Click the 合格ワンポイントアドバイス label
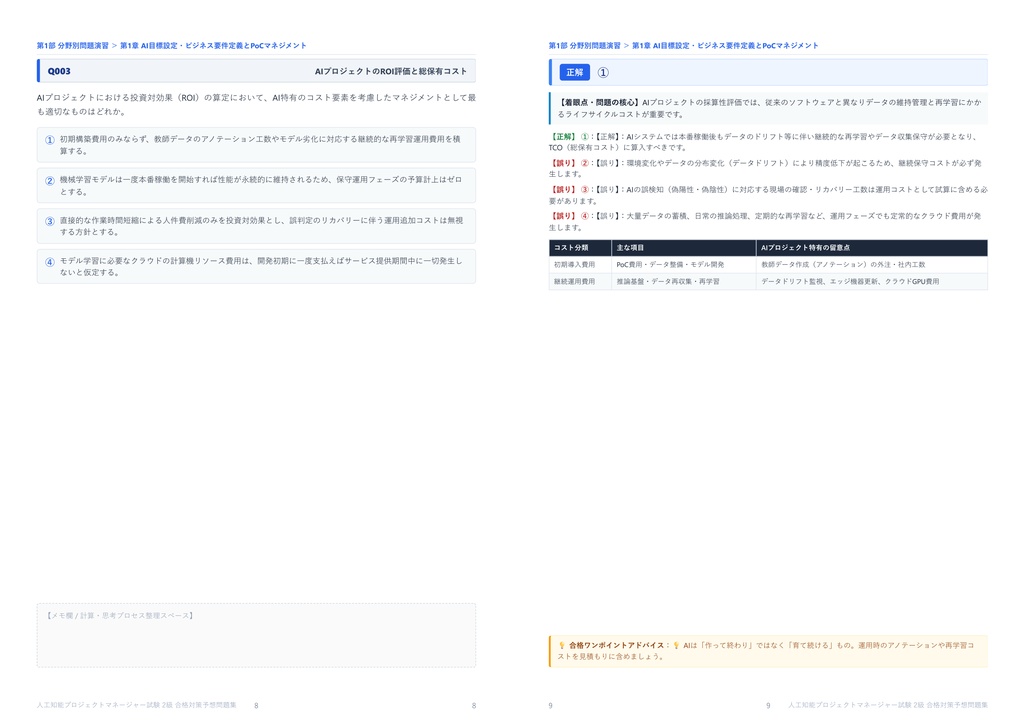Image resolution: width=1024 pixels, height=724 pixels. [x=616, y=645]
